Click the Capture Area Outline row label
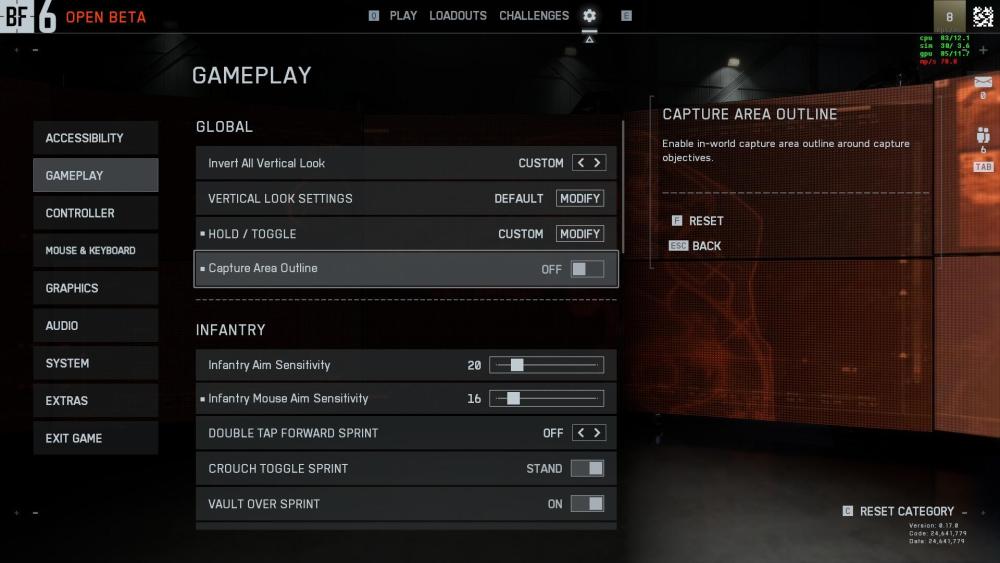Viewport: 1000px width, 563px height. point(263,268)
